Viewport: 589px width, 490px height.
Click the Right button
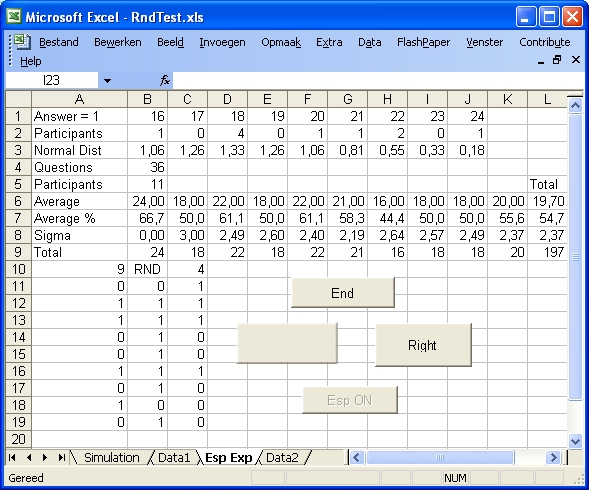coord(423,345)
